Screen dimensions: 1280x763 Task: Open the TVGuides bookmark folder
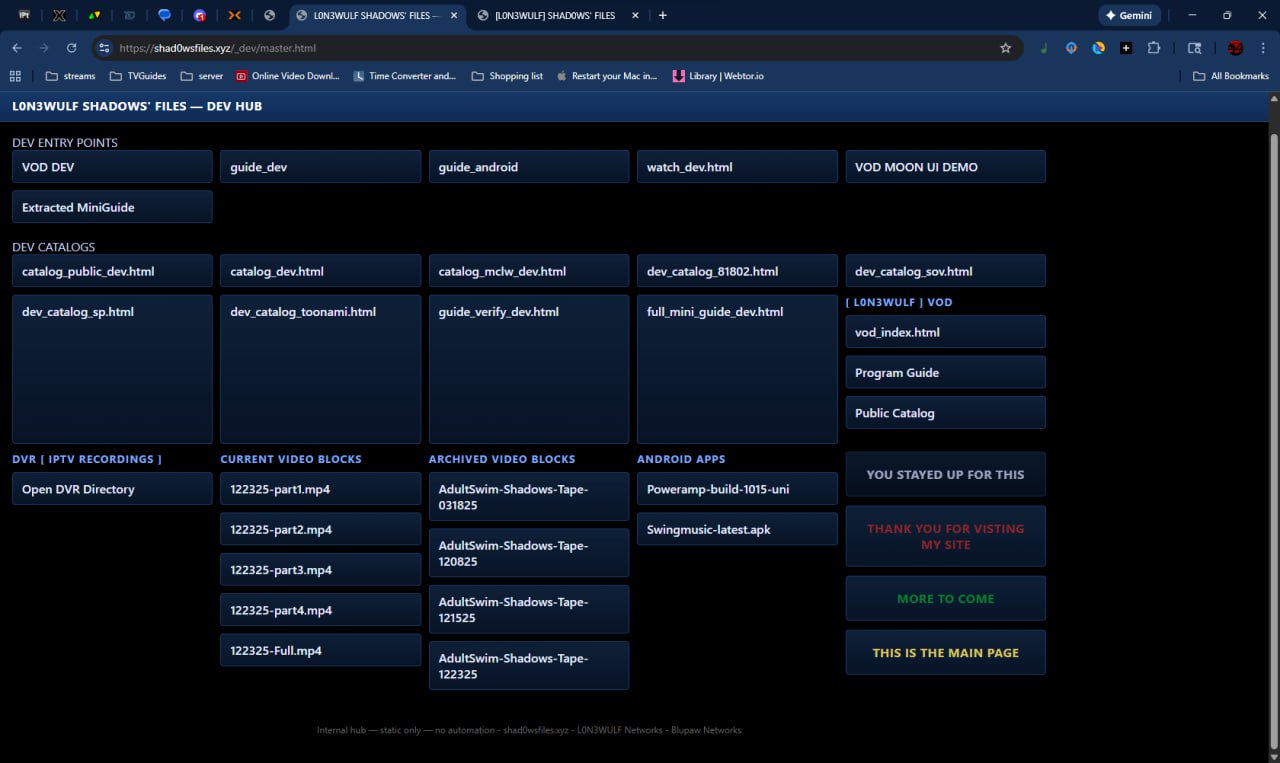pos(137,76)
